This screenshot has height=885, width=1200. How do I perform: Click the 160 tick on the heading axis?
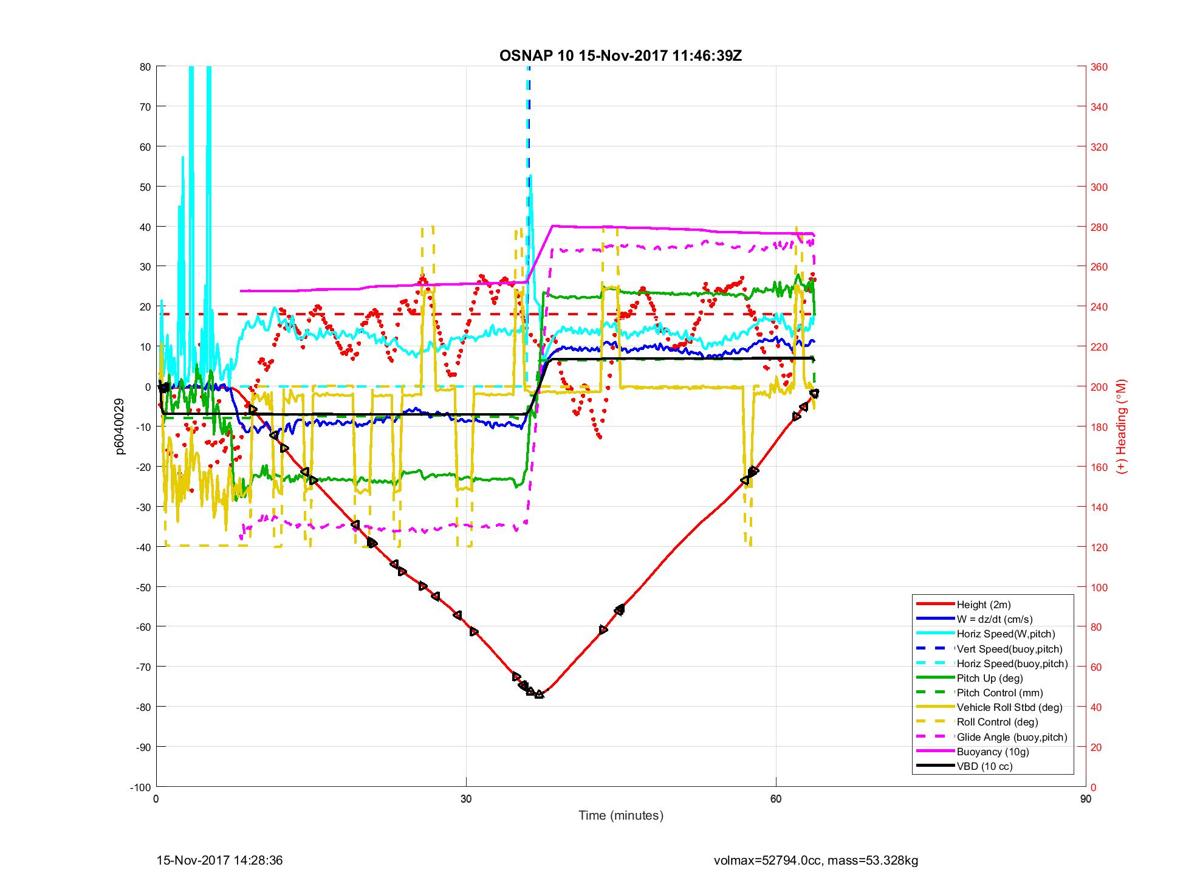pyautogui.click(x=1101, y=467)
